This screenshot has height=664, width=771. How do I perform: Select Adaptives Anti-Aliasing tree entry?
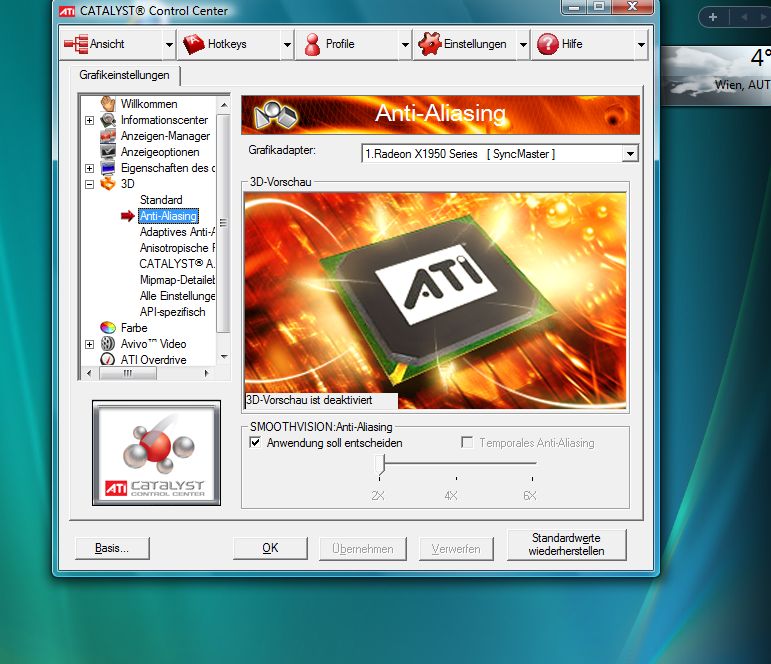coord(177,232)
